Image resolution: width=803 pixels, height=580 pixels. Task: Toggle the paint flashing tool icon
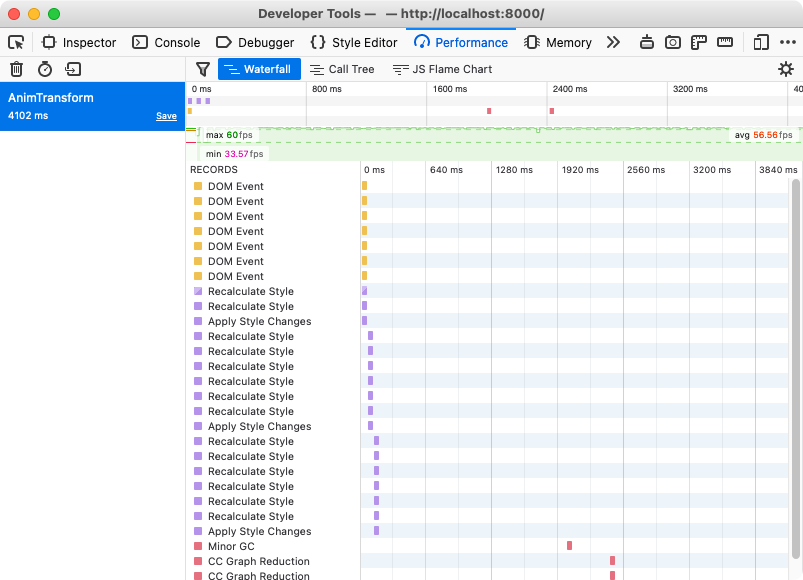[646, 43]
